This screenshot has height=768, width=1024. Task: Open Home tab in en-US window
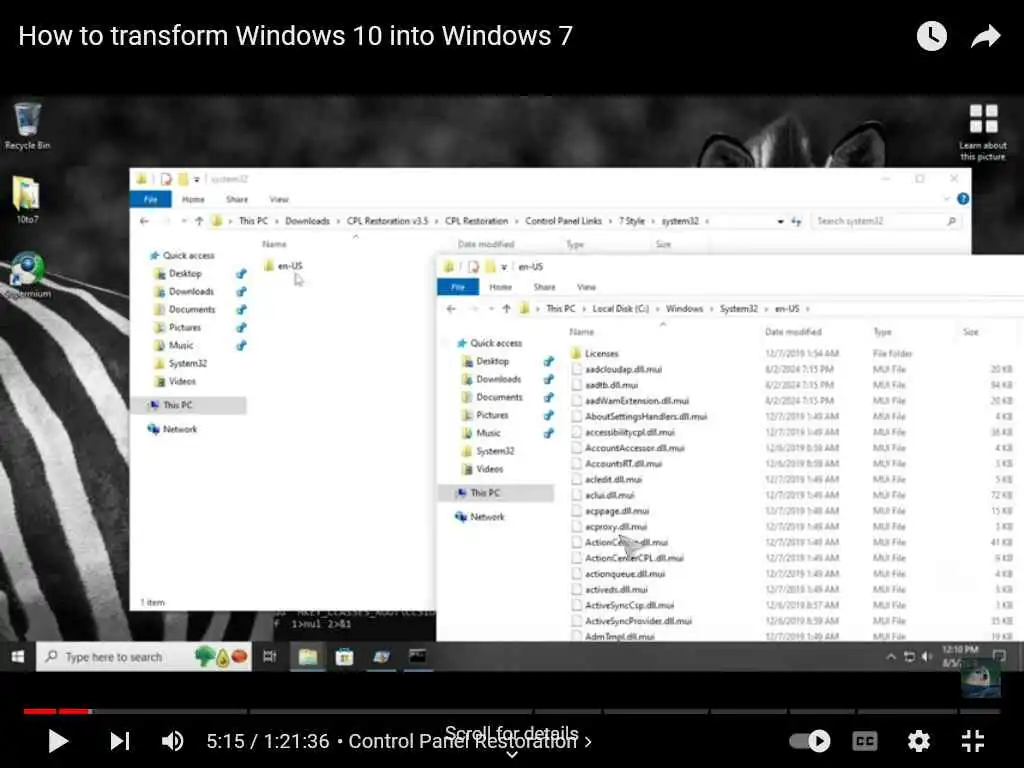click(500, 287)
